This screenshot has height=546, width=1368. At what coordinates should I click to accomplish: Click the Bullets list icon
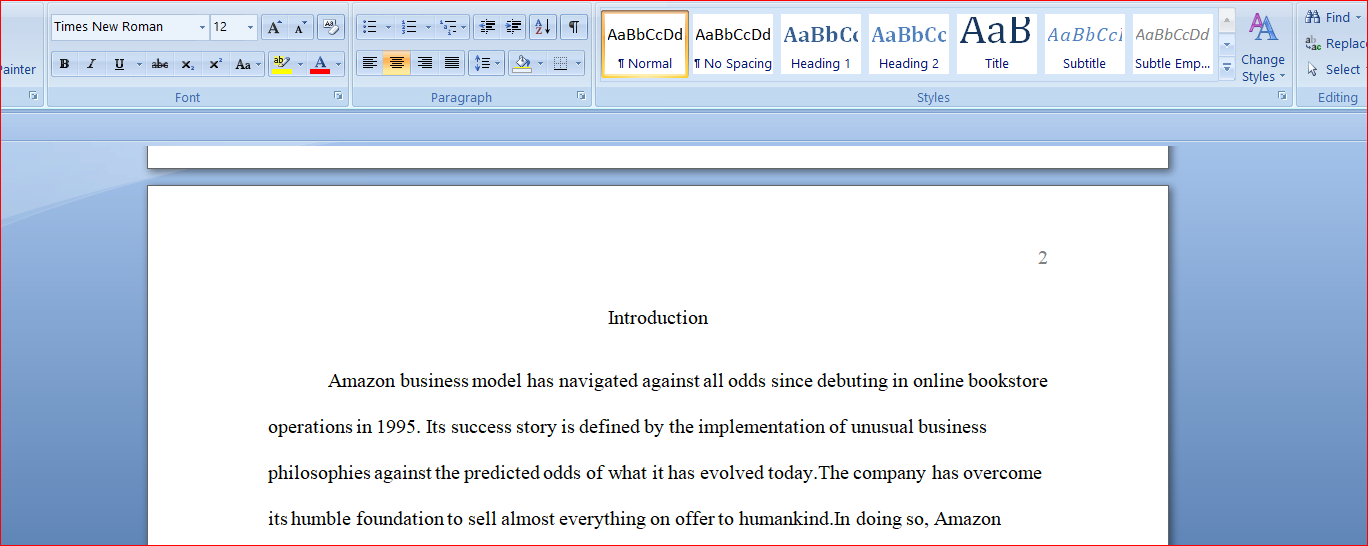370,27
